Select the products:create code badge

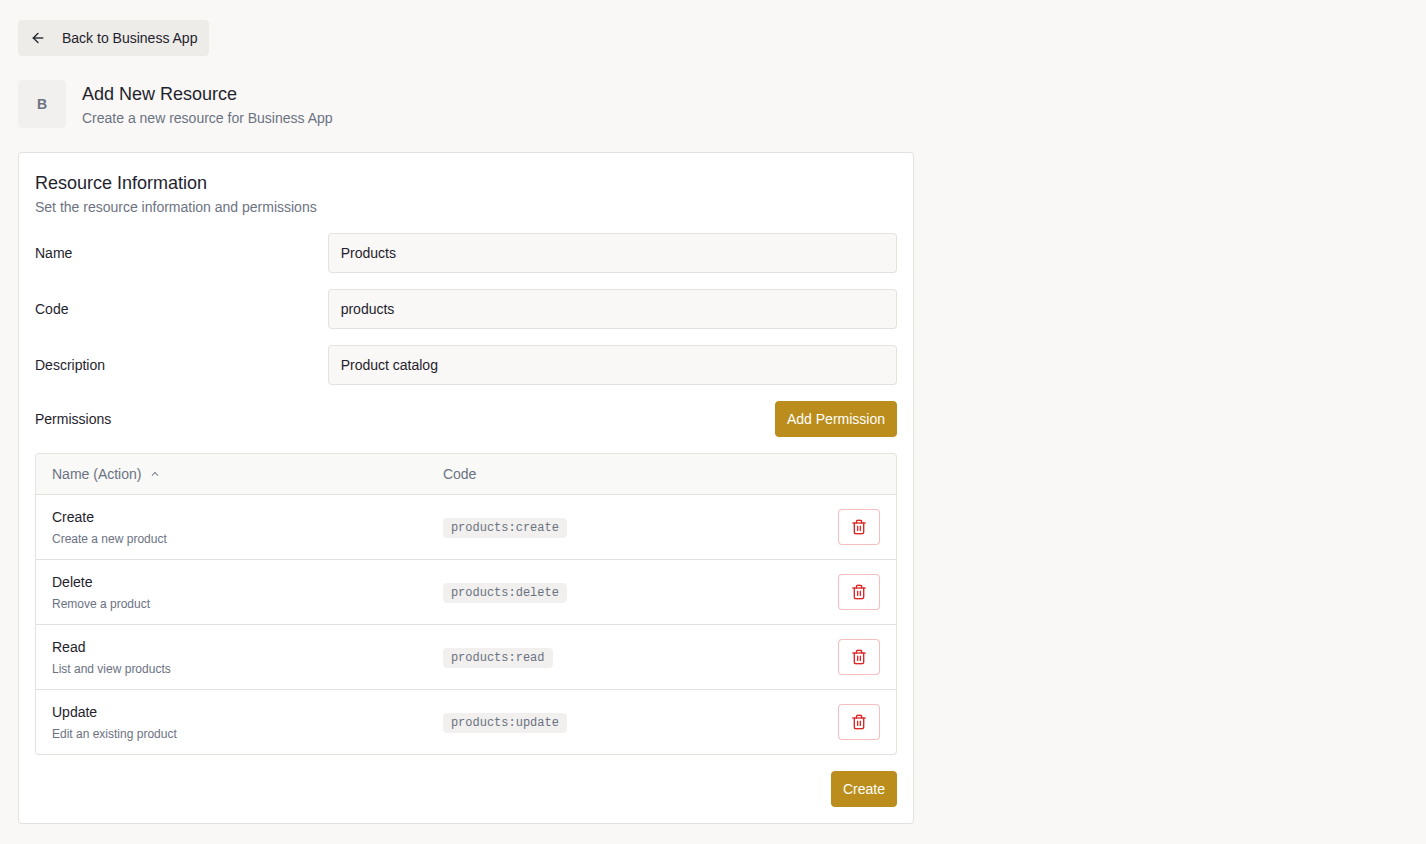505,527
